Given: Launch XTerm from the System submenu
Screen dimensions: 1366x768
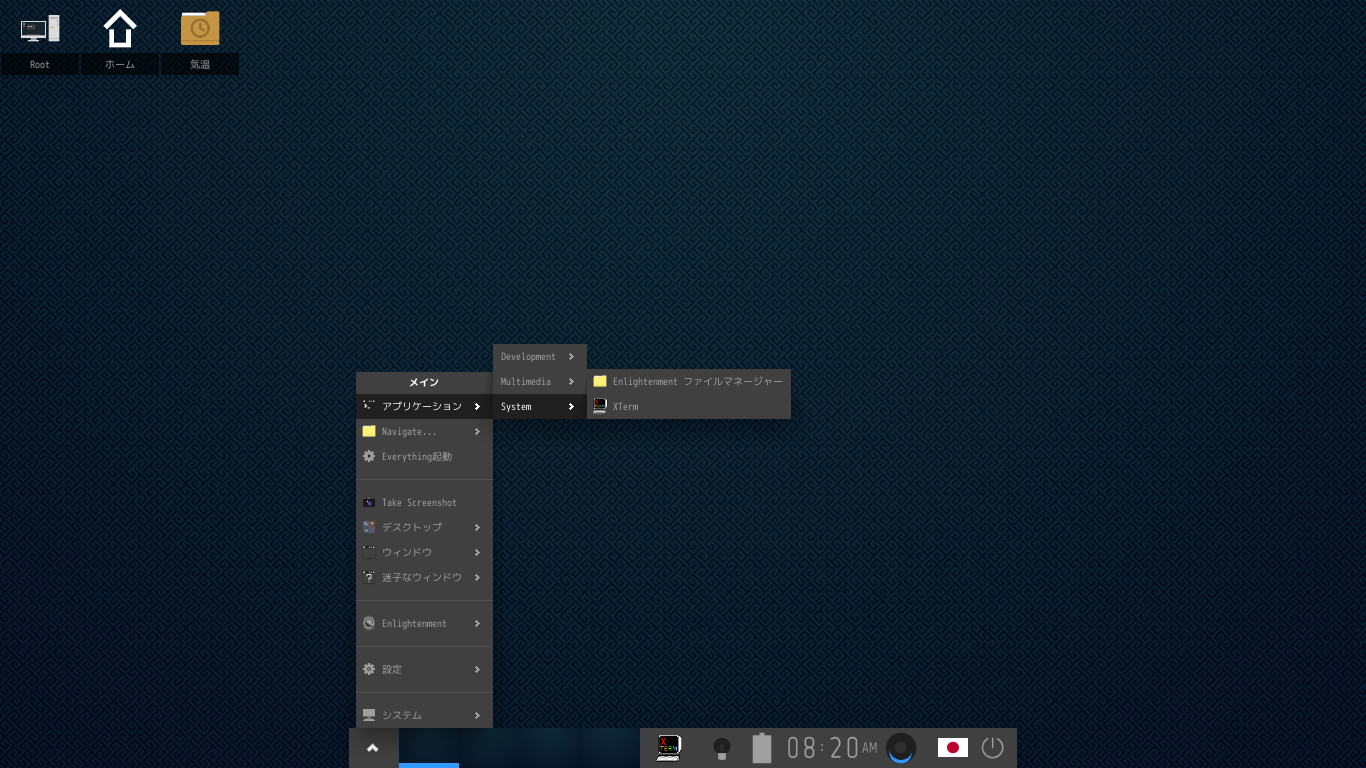Looking at the screenshot, I should [x=689, y=406].
